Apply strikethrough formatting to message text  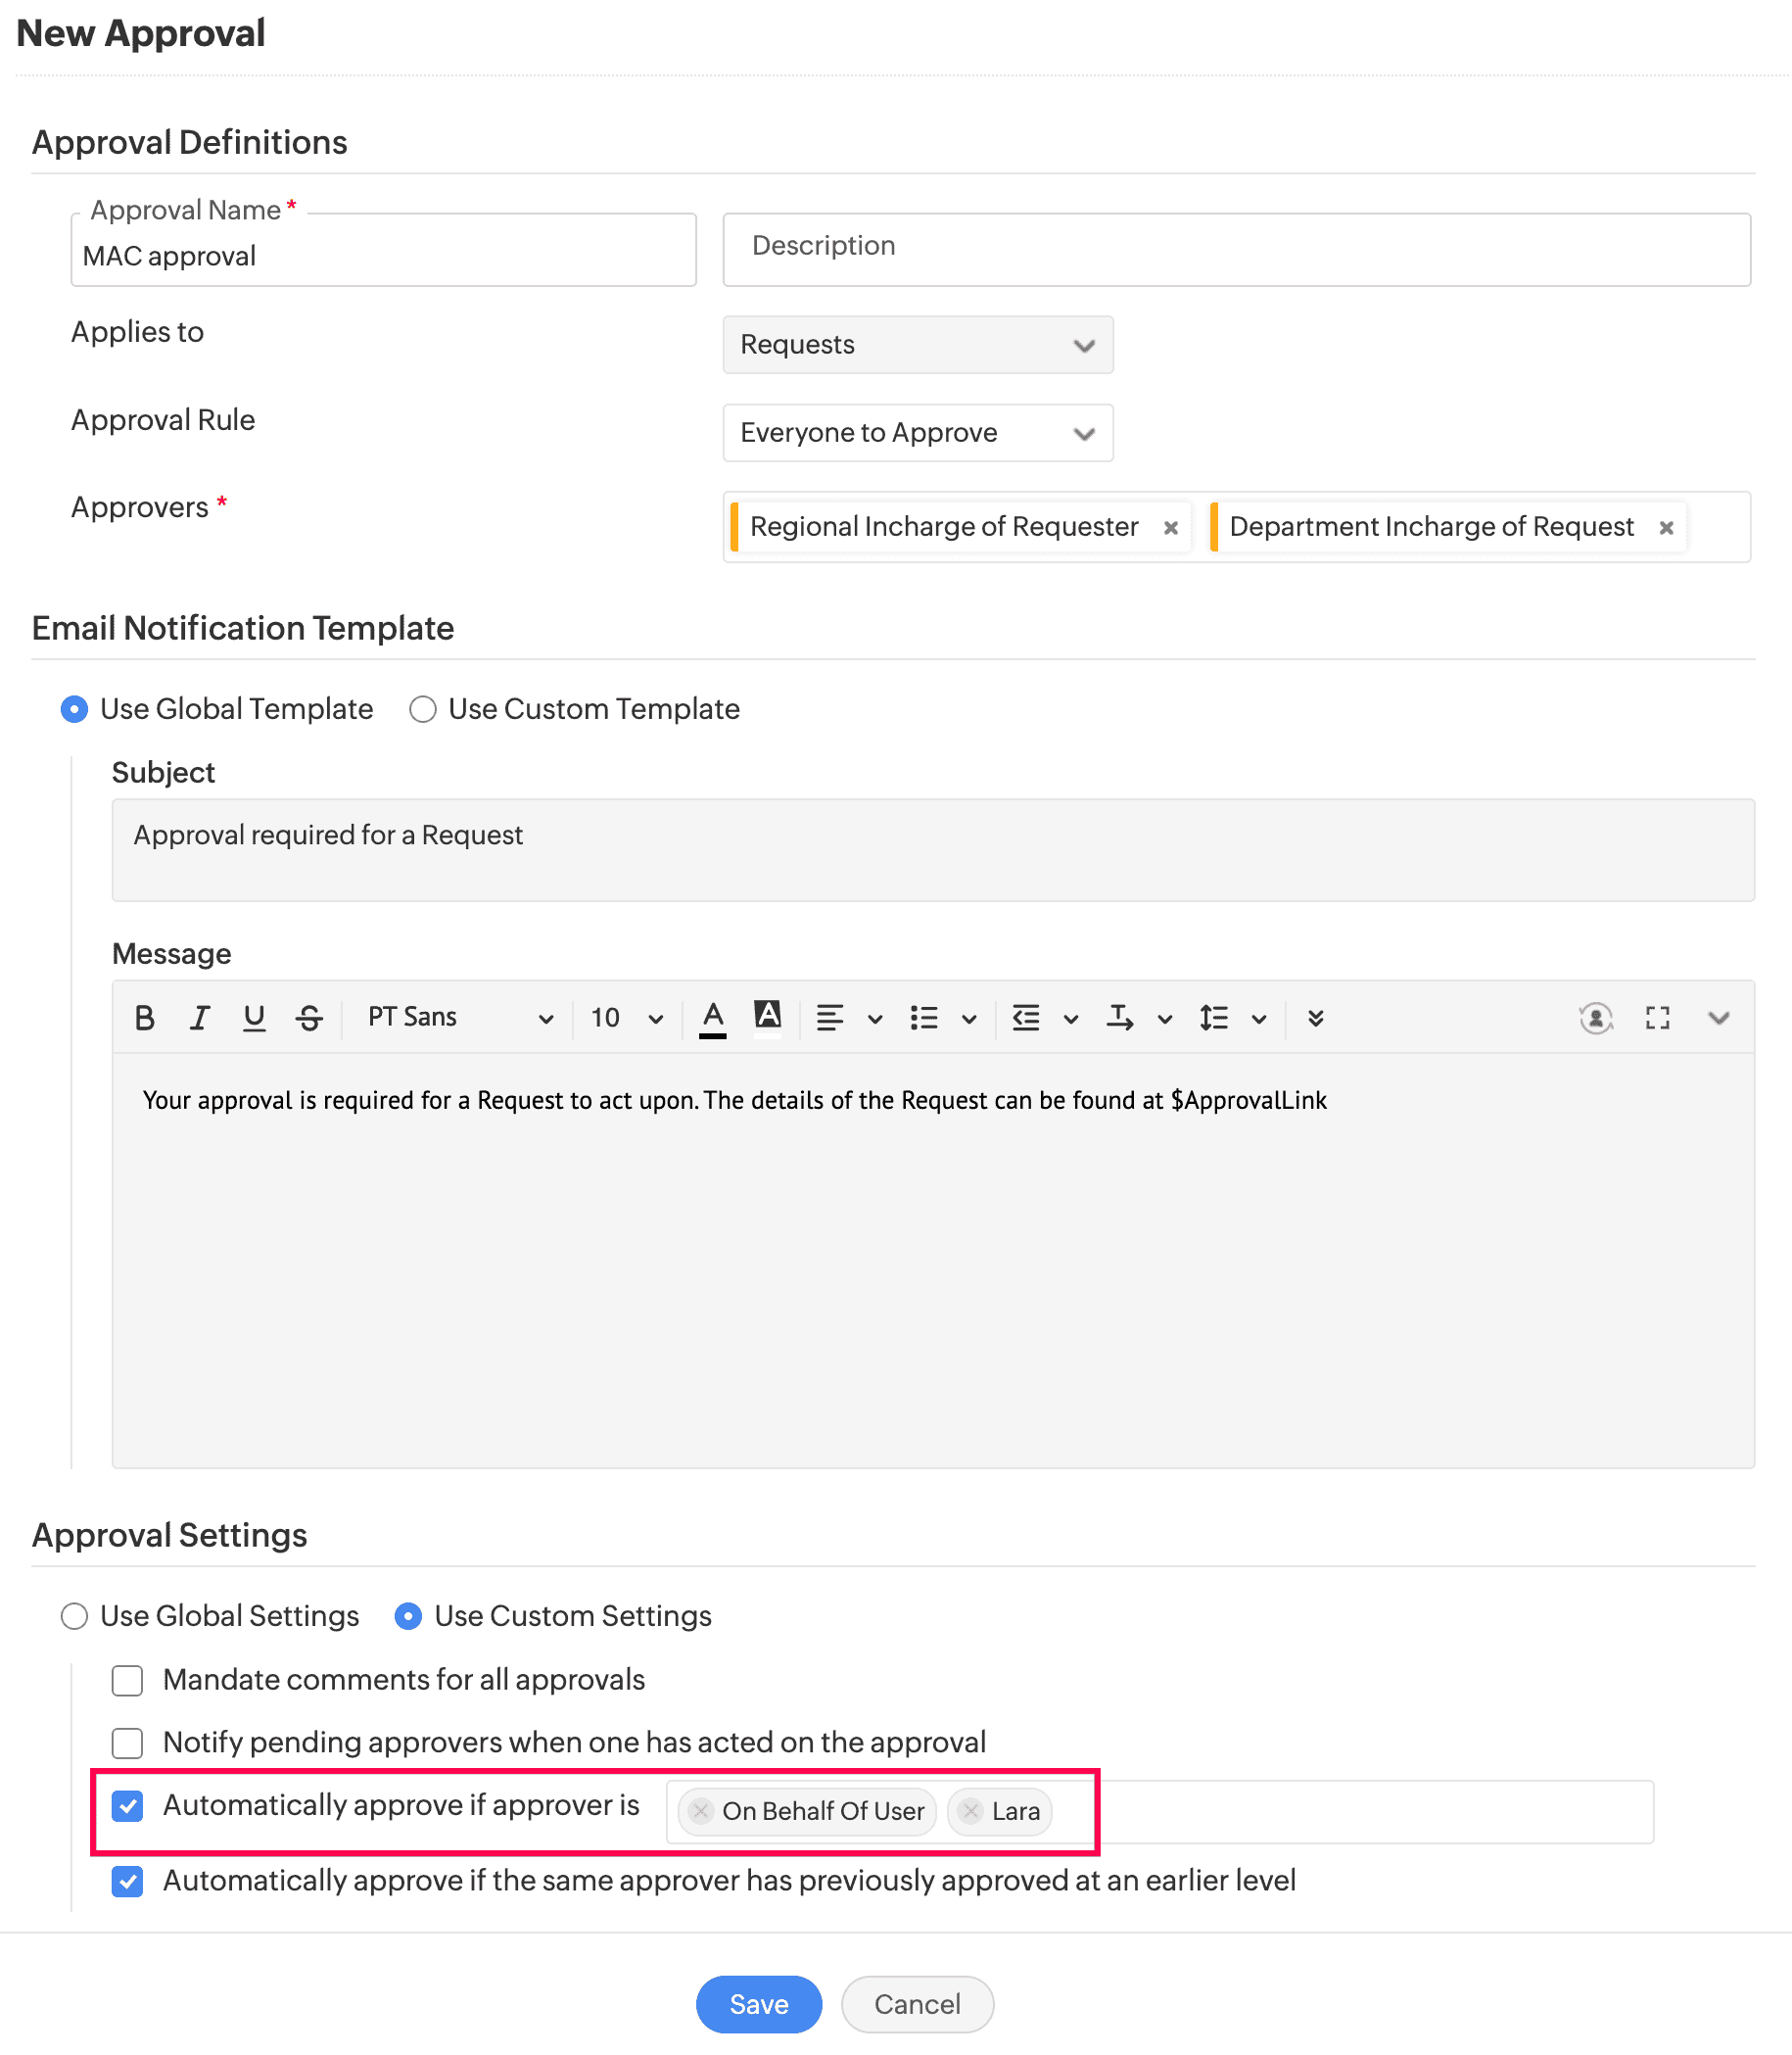click(309, 1018)
